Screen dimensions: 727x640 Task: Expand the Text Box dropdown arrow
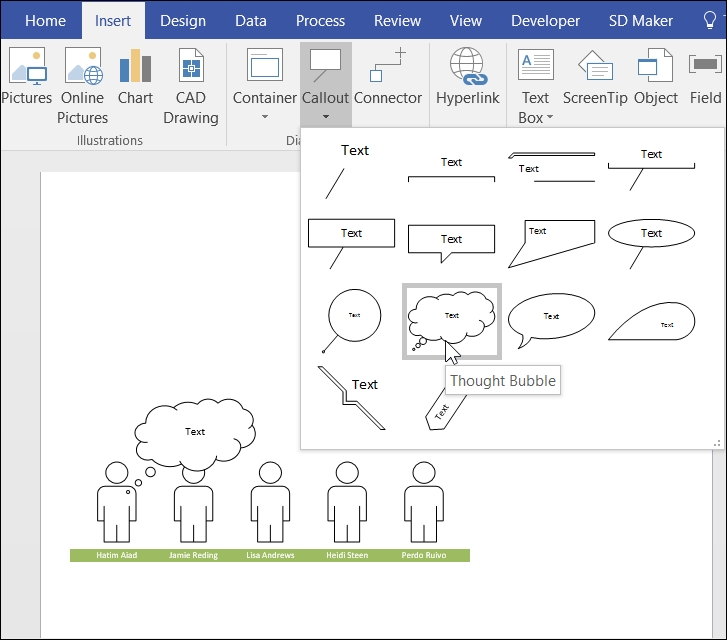[x=550, y=117]
